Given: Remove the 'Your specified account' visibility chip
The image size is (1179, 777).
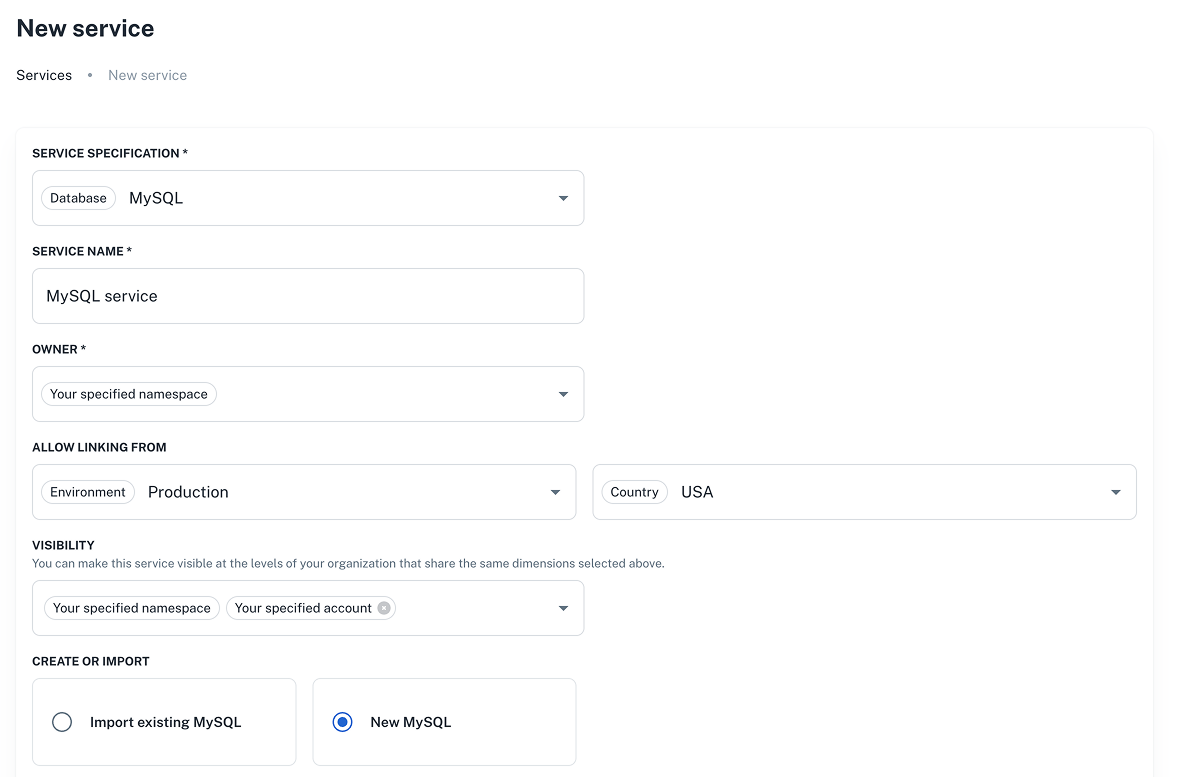Looking at the screenshot, I should (x=384, y=608).
